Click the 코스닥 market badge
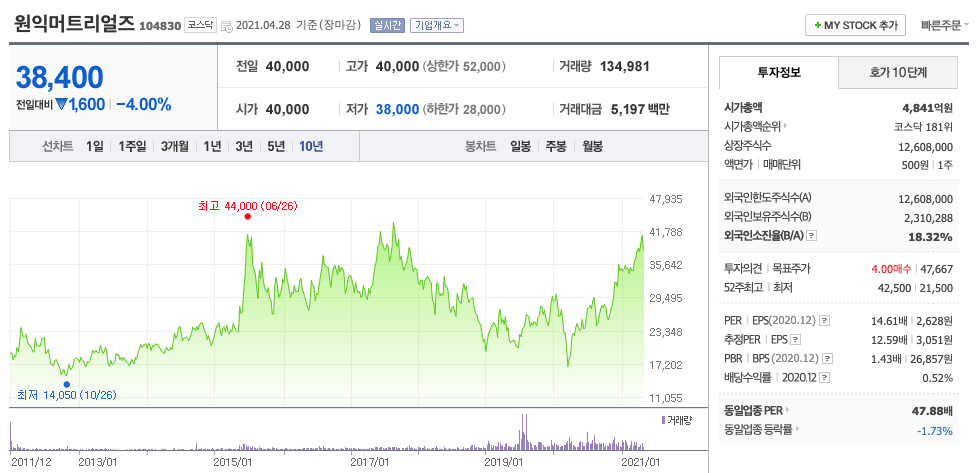Screen dimensions: 978x473 [x=200, y=26]
